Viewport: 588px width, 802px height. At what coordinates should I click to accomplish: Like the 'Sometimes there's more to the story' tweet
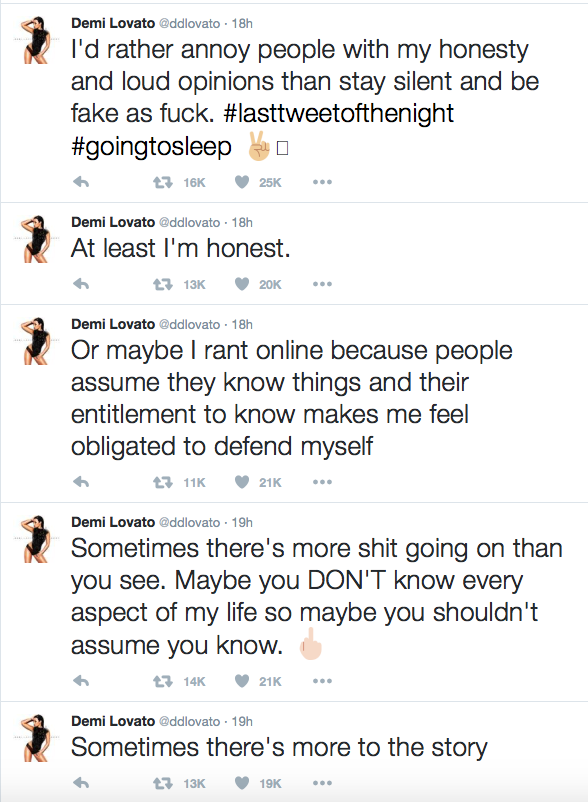242,783
